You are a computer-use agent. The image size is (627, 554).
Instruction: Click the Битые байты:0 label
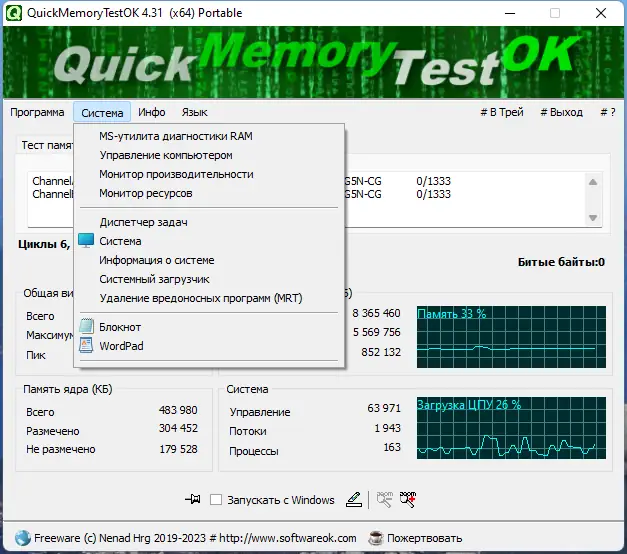coord(561,262)
